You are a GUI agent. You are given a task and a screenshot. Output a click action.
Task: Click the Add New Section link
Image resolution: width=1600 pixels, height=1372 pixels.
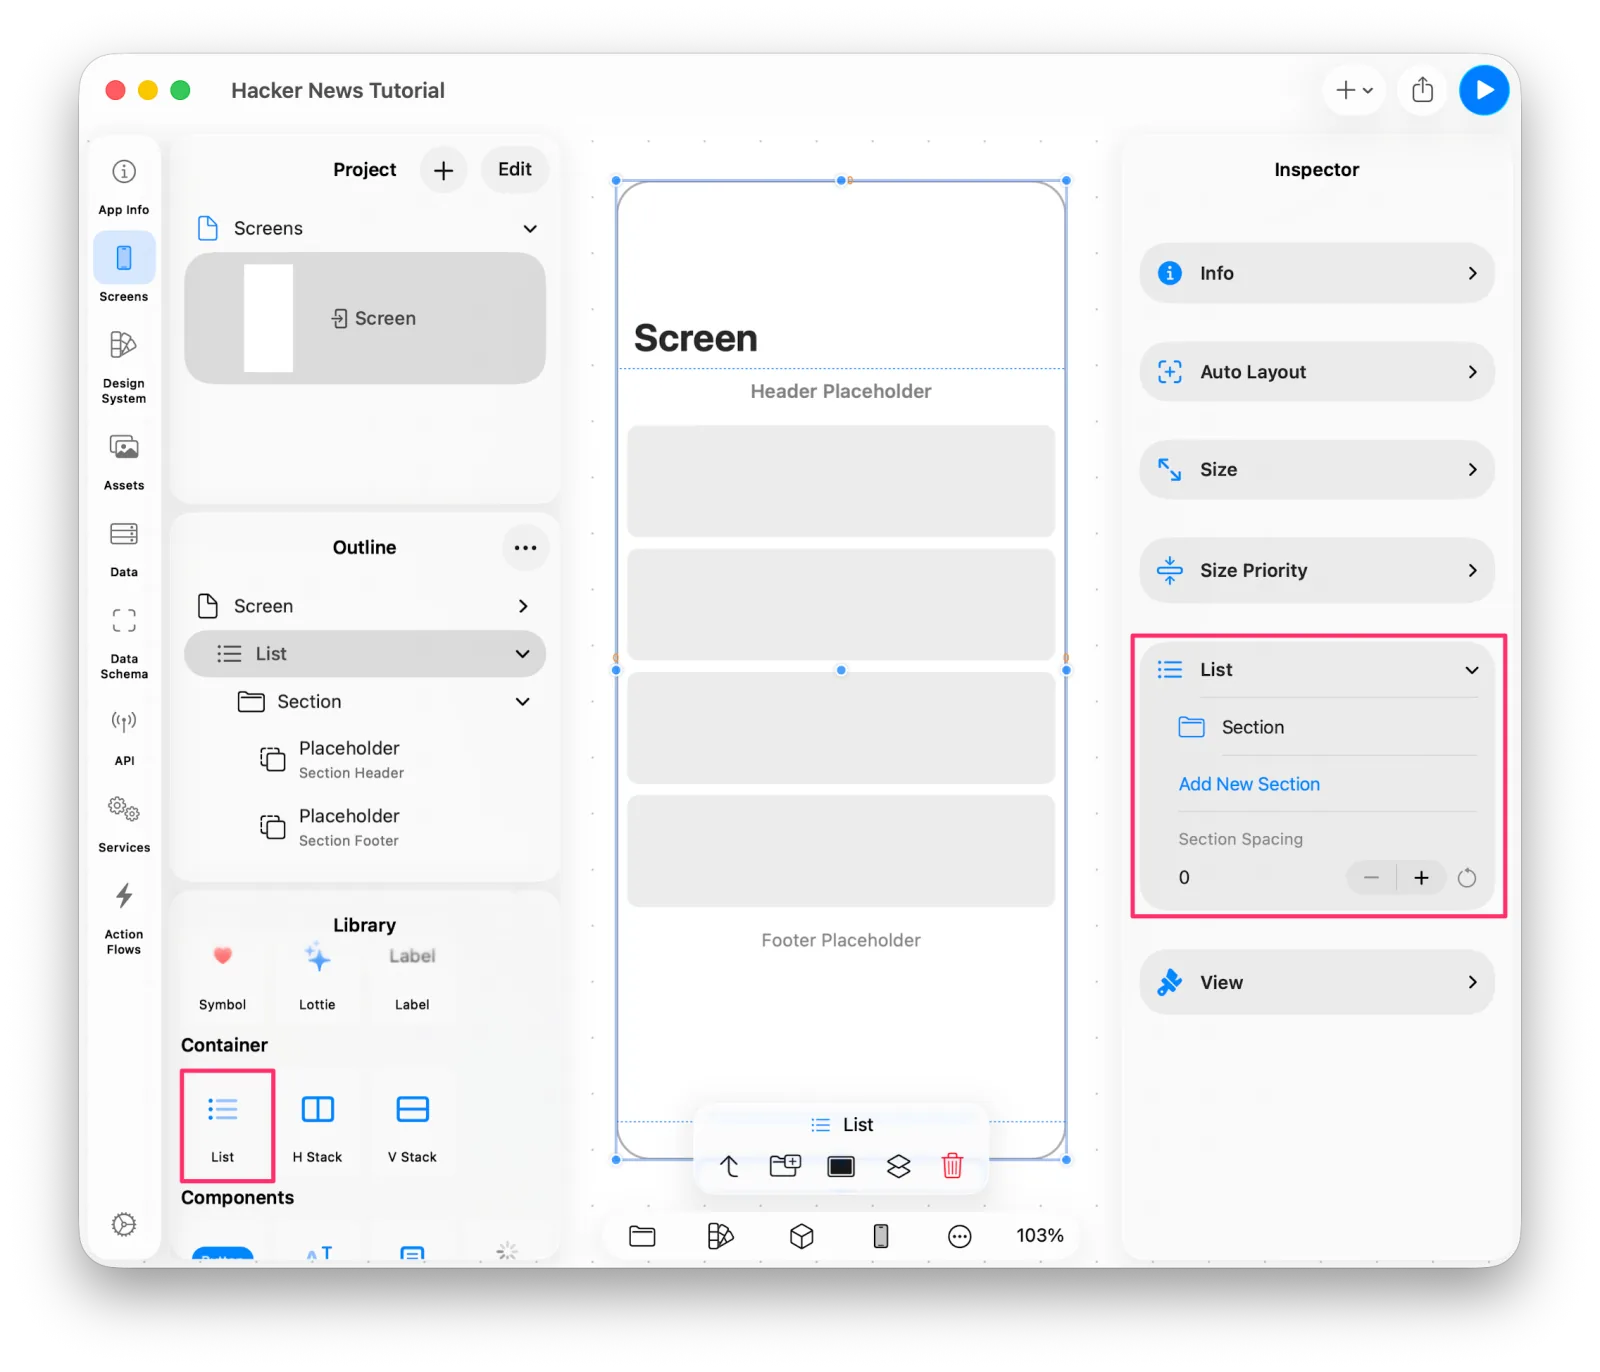click(1249, 785)
